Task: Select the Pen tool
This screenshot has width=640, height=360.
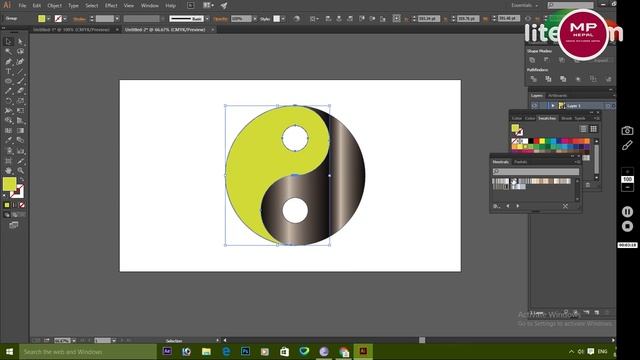Action: click(8, 62)
